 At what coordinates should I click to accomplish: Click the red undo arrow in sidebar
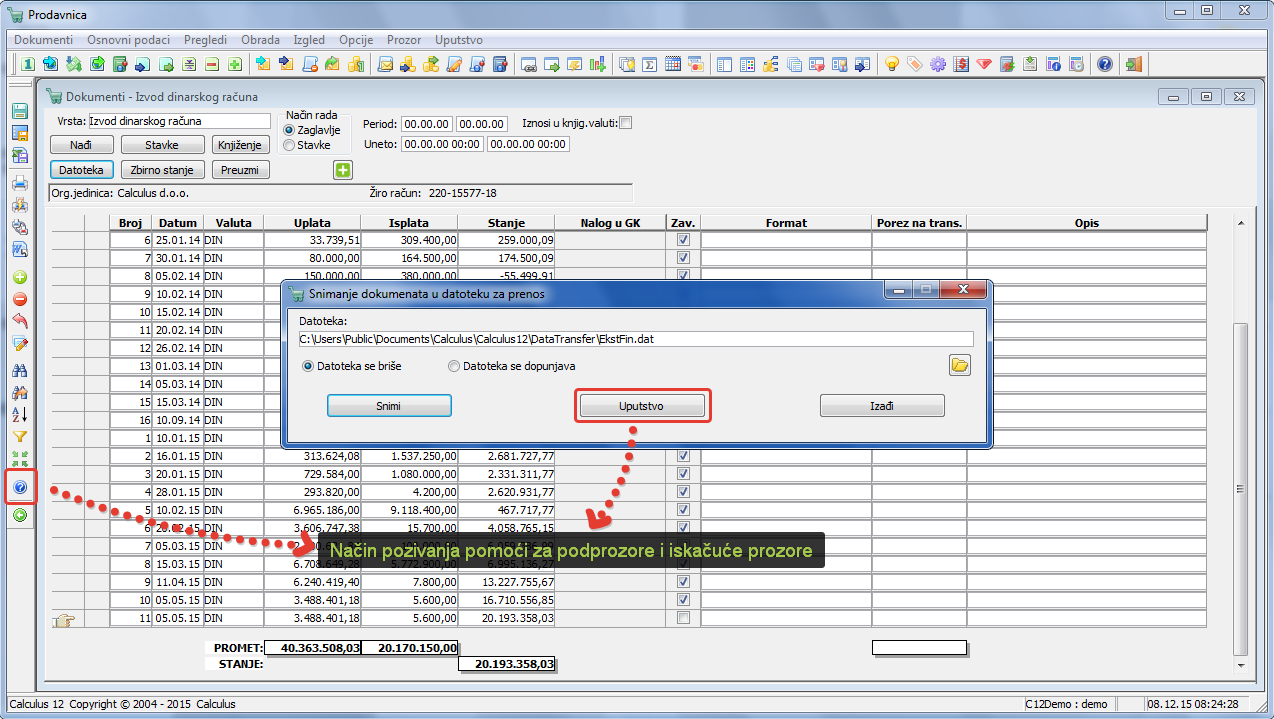(x=19, y=321)
